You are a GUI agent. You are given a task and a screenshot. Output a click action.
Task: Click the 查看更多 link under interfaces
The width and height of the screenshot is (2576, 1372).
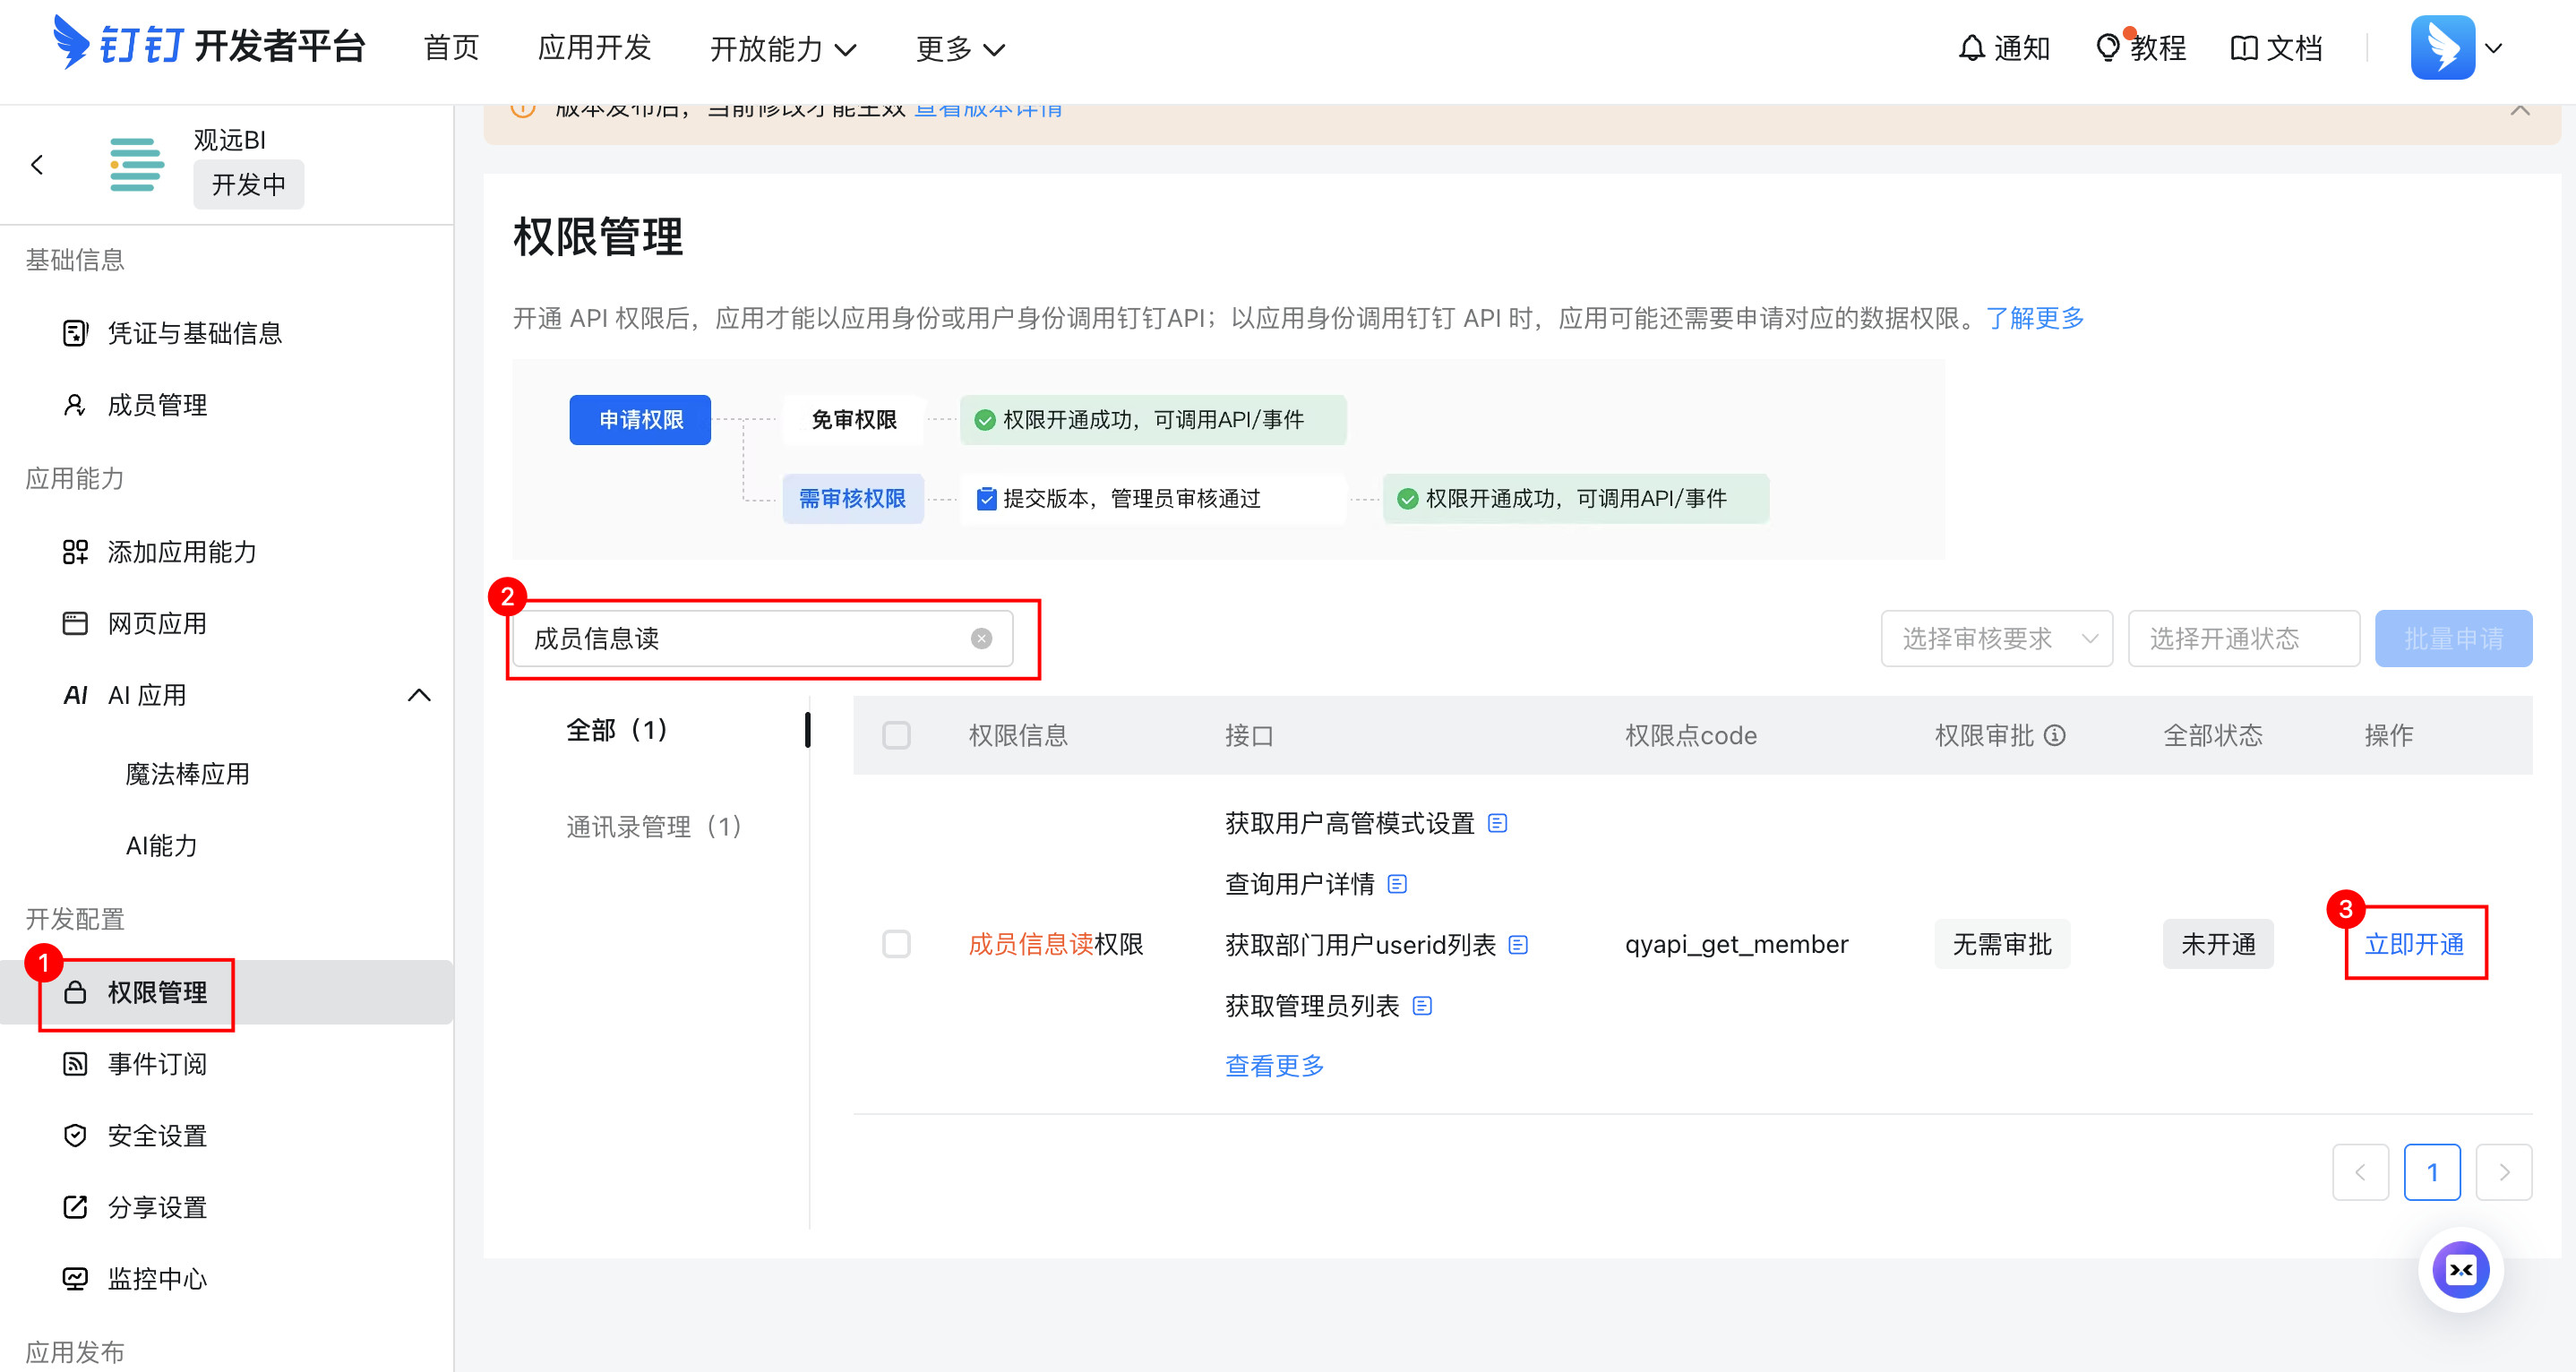pyautogui.click(x=1274, y=1066)
